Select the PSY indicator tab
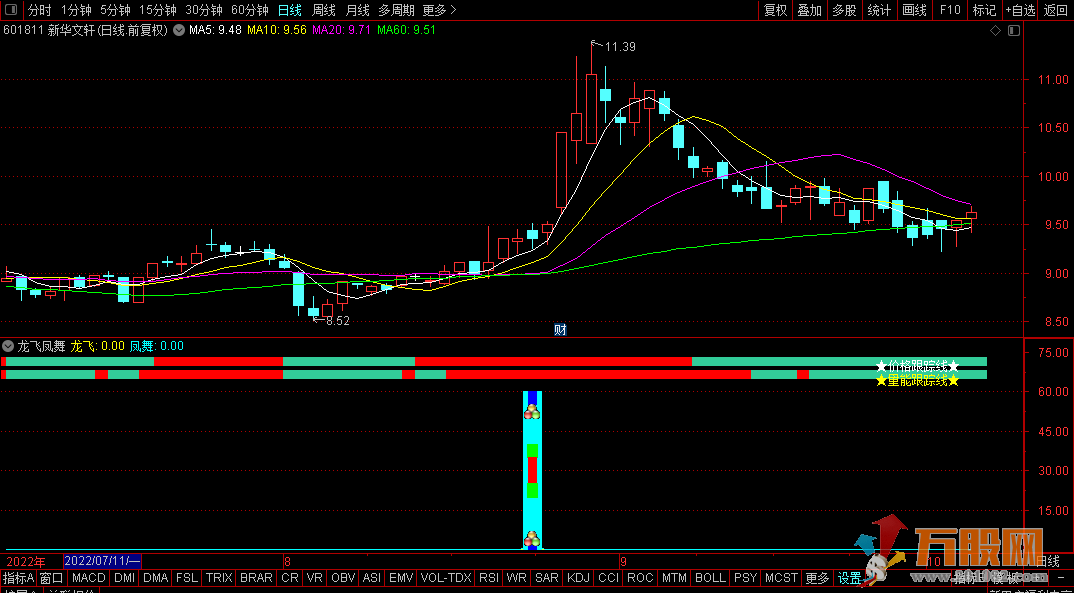The width and height of the screenshot is (1074, 593). click(x=745, y=578)
